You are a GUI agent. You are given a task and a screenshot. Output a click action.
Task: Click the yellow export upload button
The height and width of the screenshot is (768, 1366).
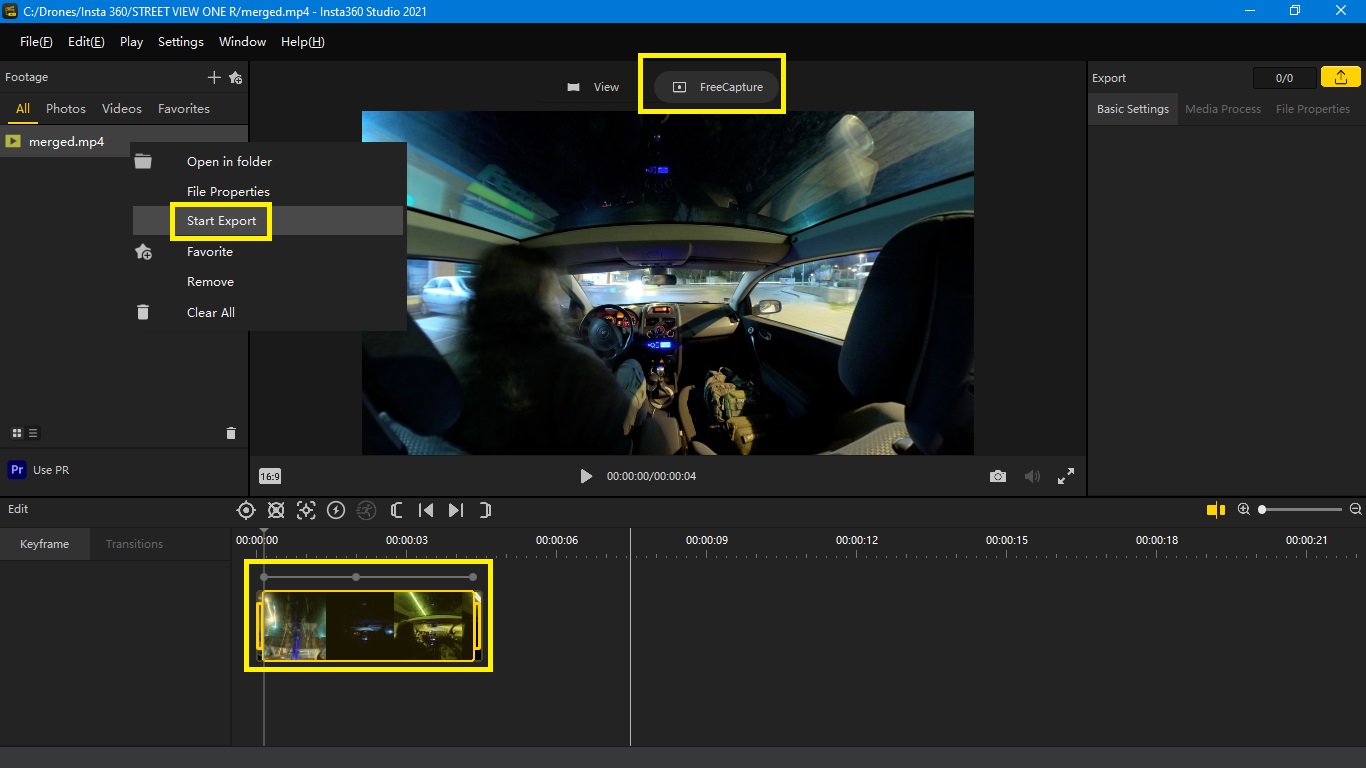click(x=1340, y=77)
